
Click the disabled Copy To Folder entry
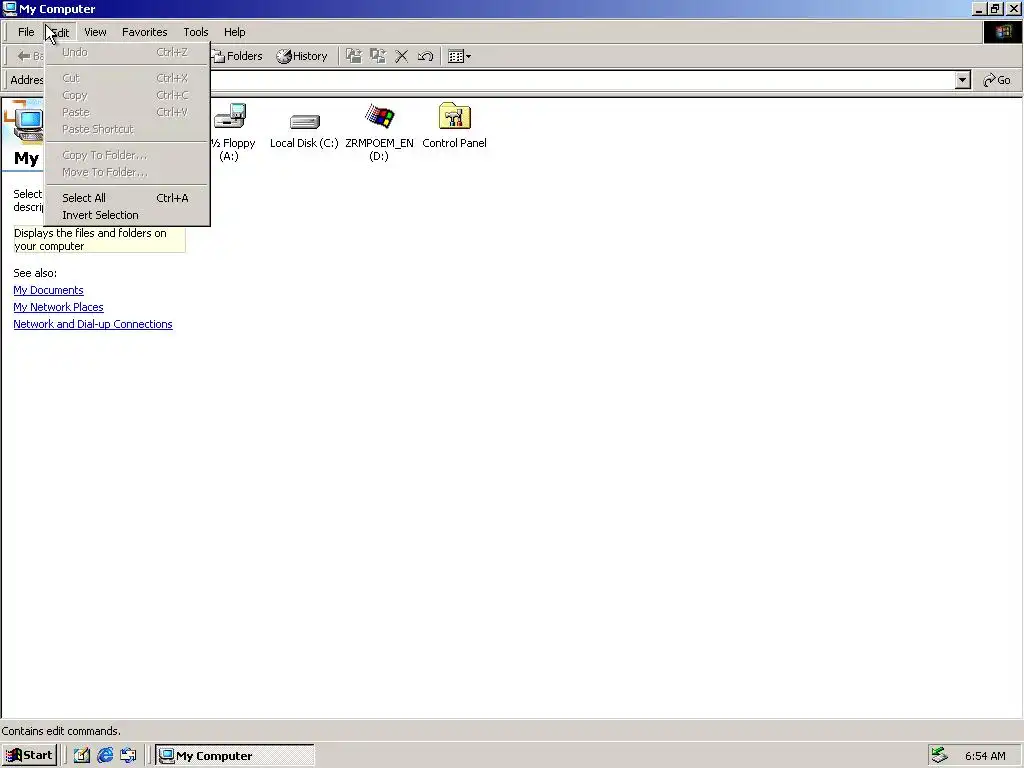(x=127, y=155)
